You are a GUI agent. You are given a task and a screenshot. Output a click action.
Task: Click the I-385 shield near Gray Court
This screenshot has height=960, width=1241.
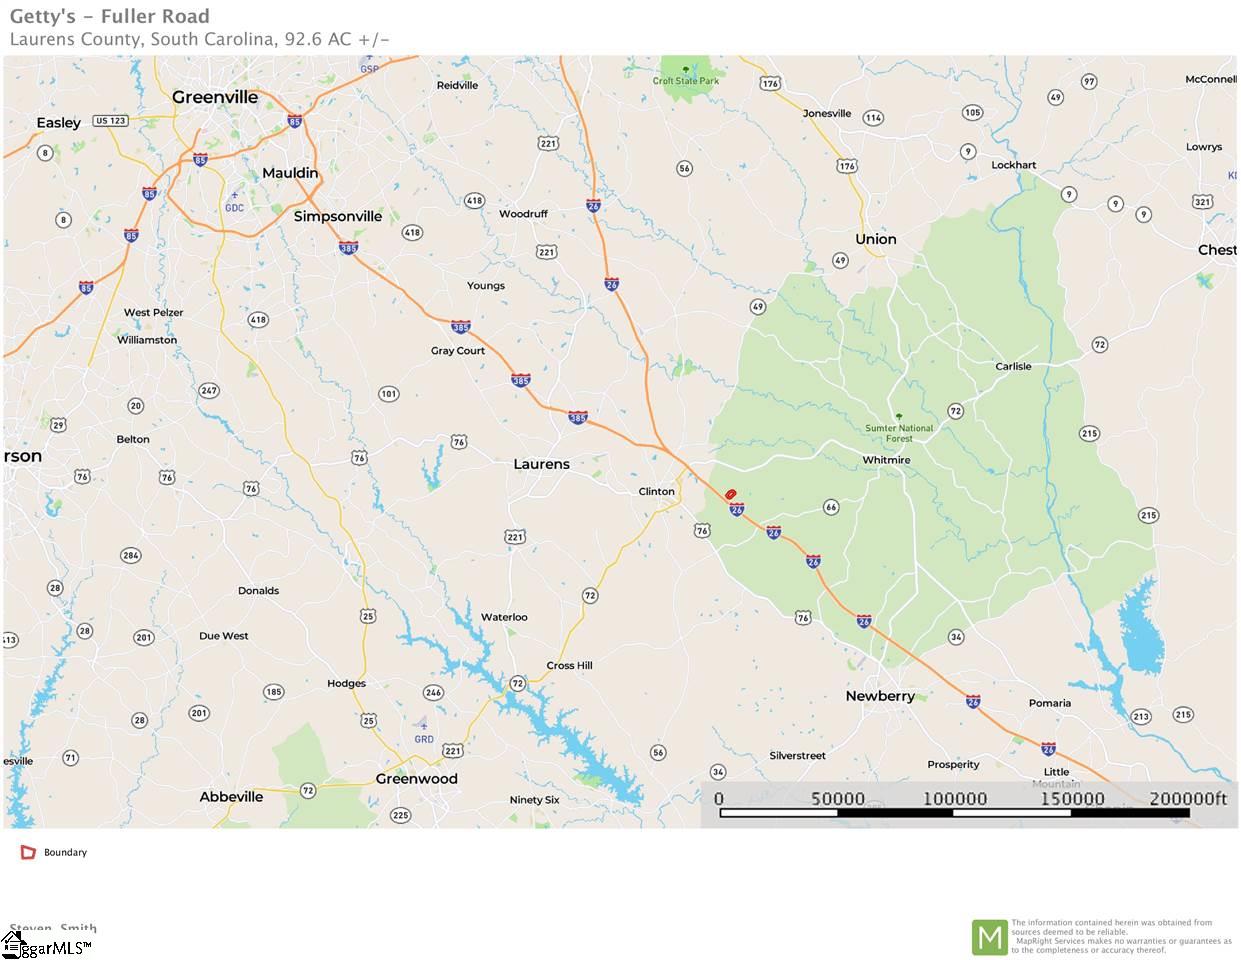coord(461,327)
